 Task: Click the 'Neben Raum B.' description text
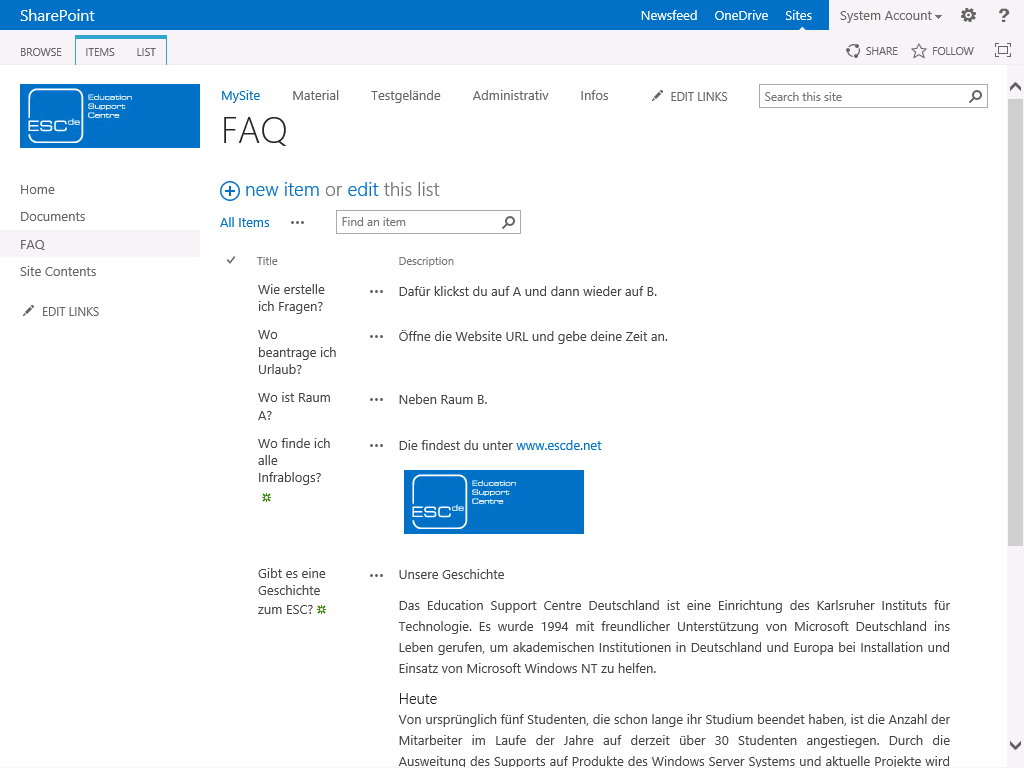443,400
